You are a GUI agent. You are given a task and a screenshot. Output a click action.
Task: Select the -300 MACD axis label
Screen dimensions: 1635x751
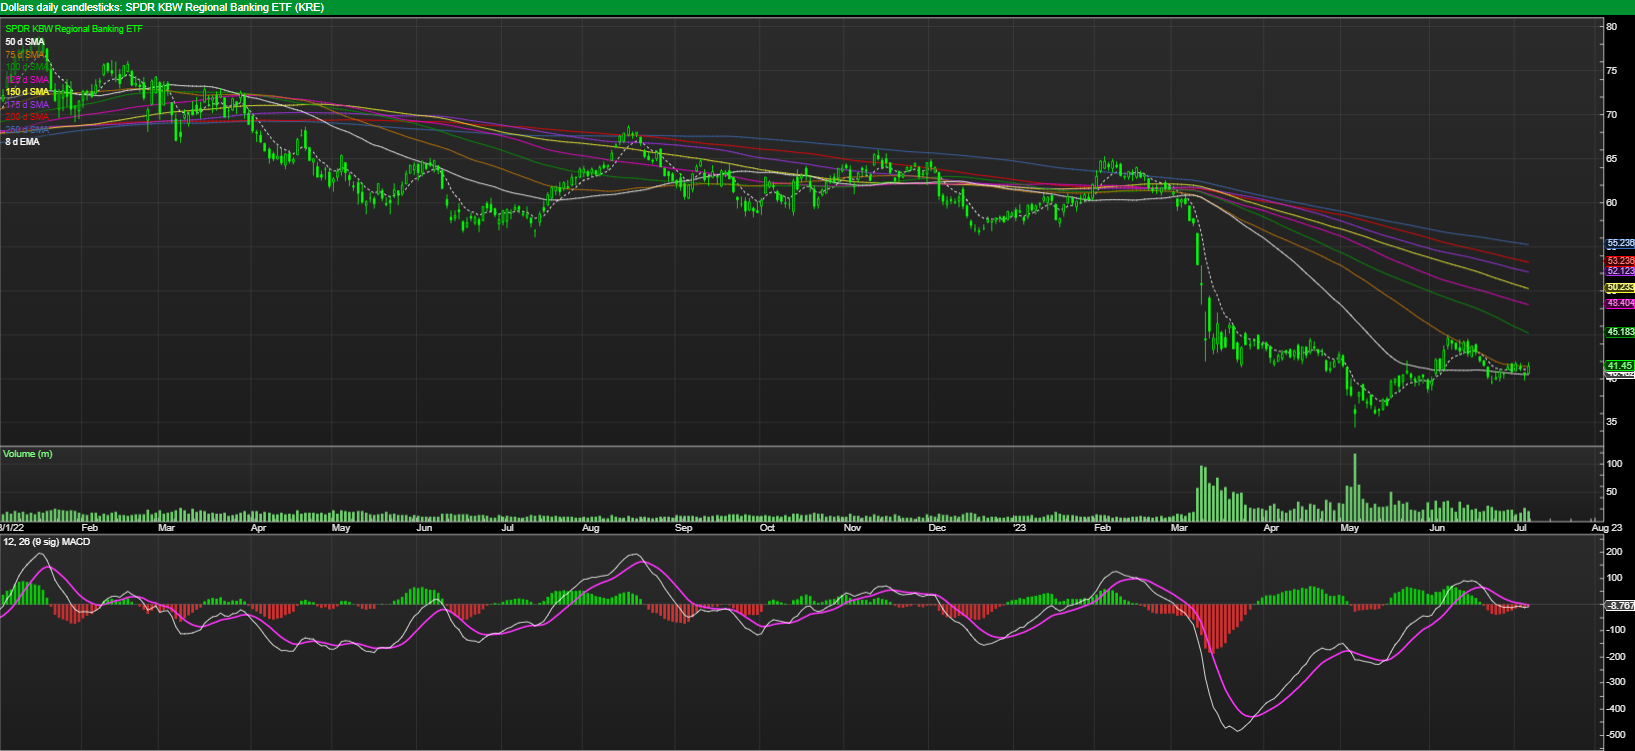click(1614, 682)
